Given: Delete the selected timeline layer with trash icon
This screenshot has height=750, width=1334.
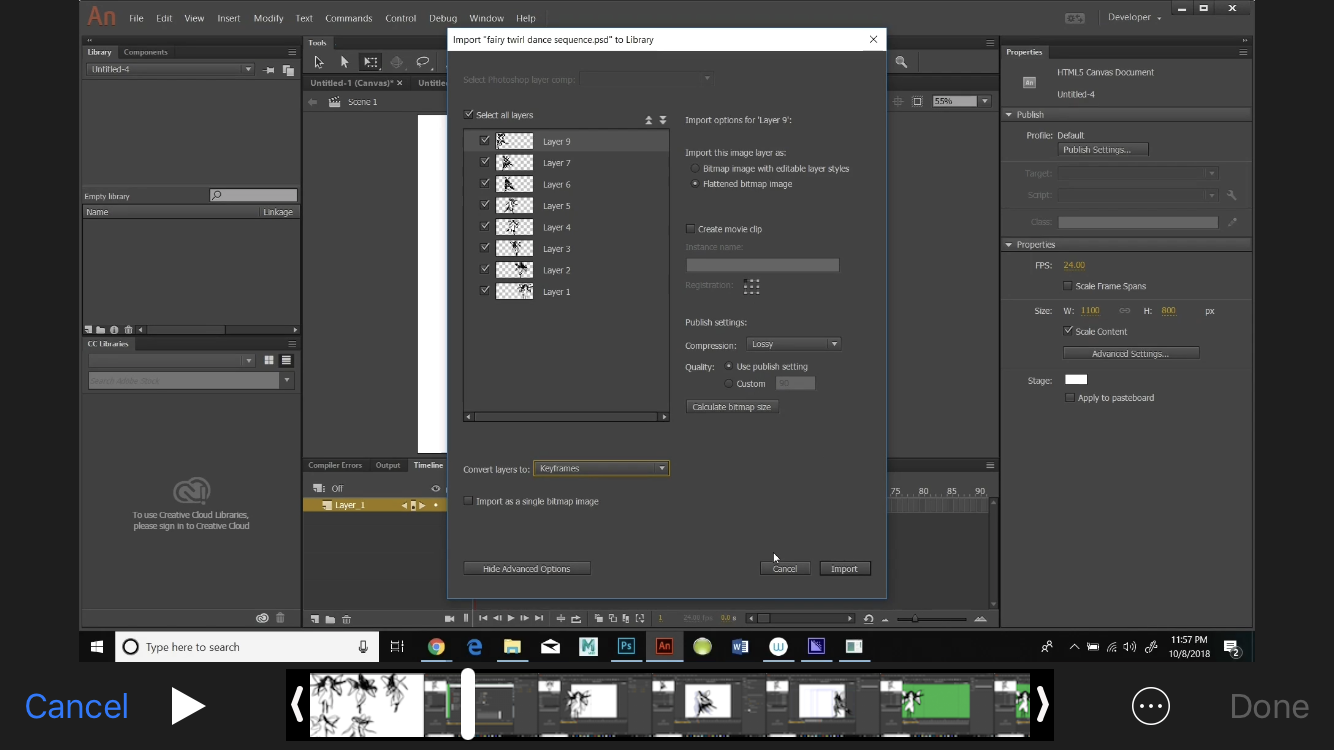Looking at the screenshot, I should 346,618.
